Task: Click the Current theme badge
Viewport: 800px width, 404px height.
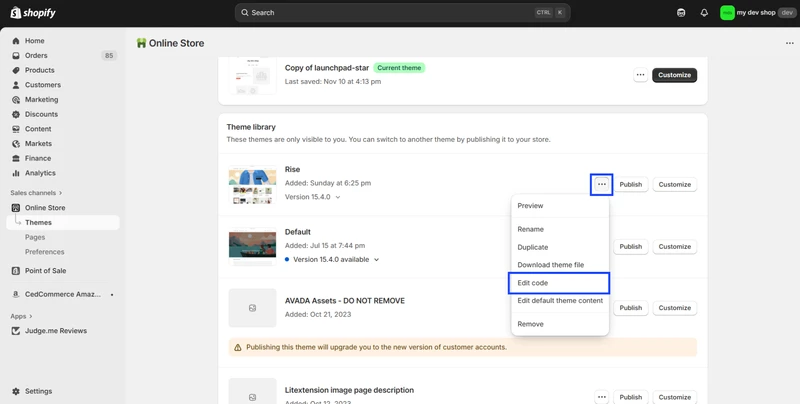Action: coord(399,68)
